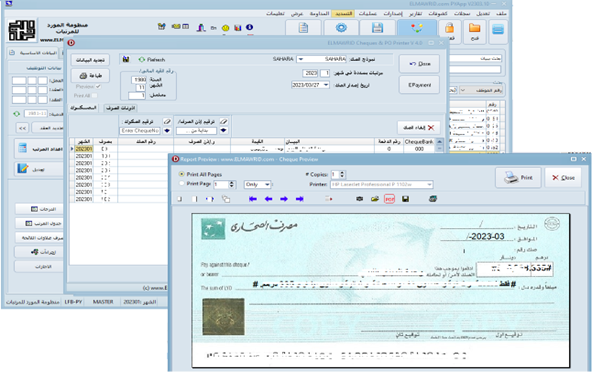The height and width of the screenshot is (372, 592).
Task: Click the whole page view icon in Report Preview
Action: point(194,199)
